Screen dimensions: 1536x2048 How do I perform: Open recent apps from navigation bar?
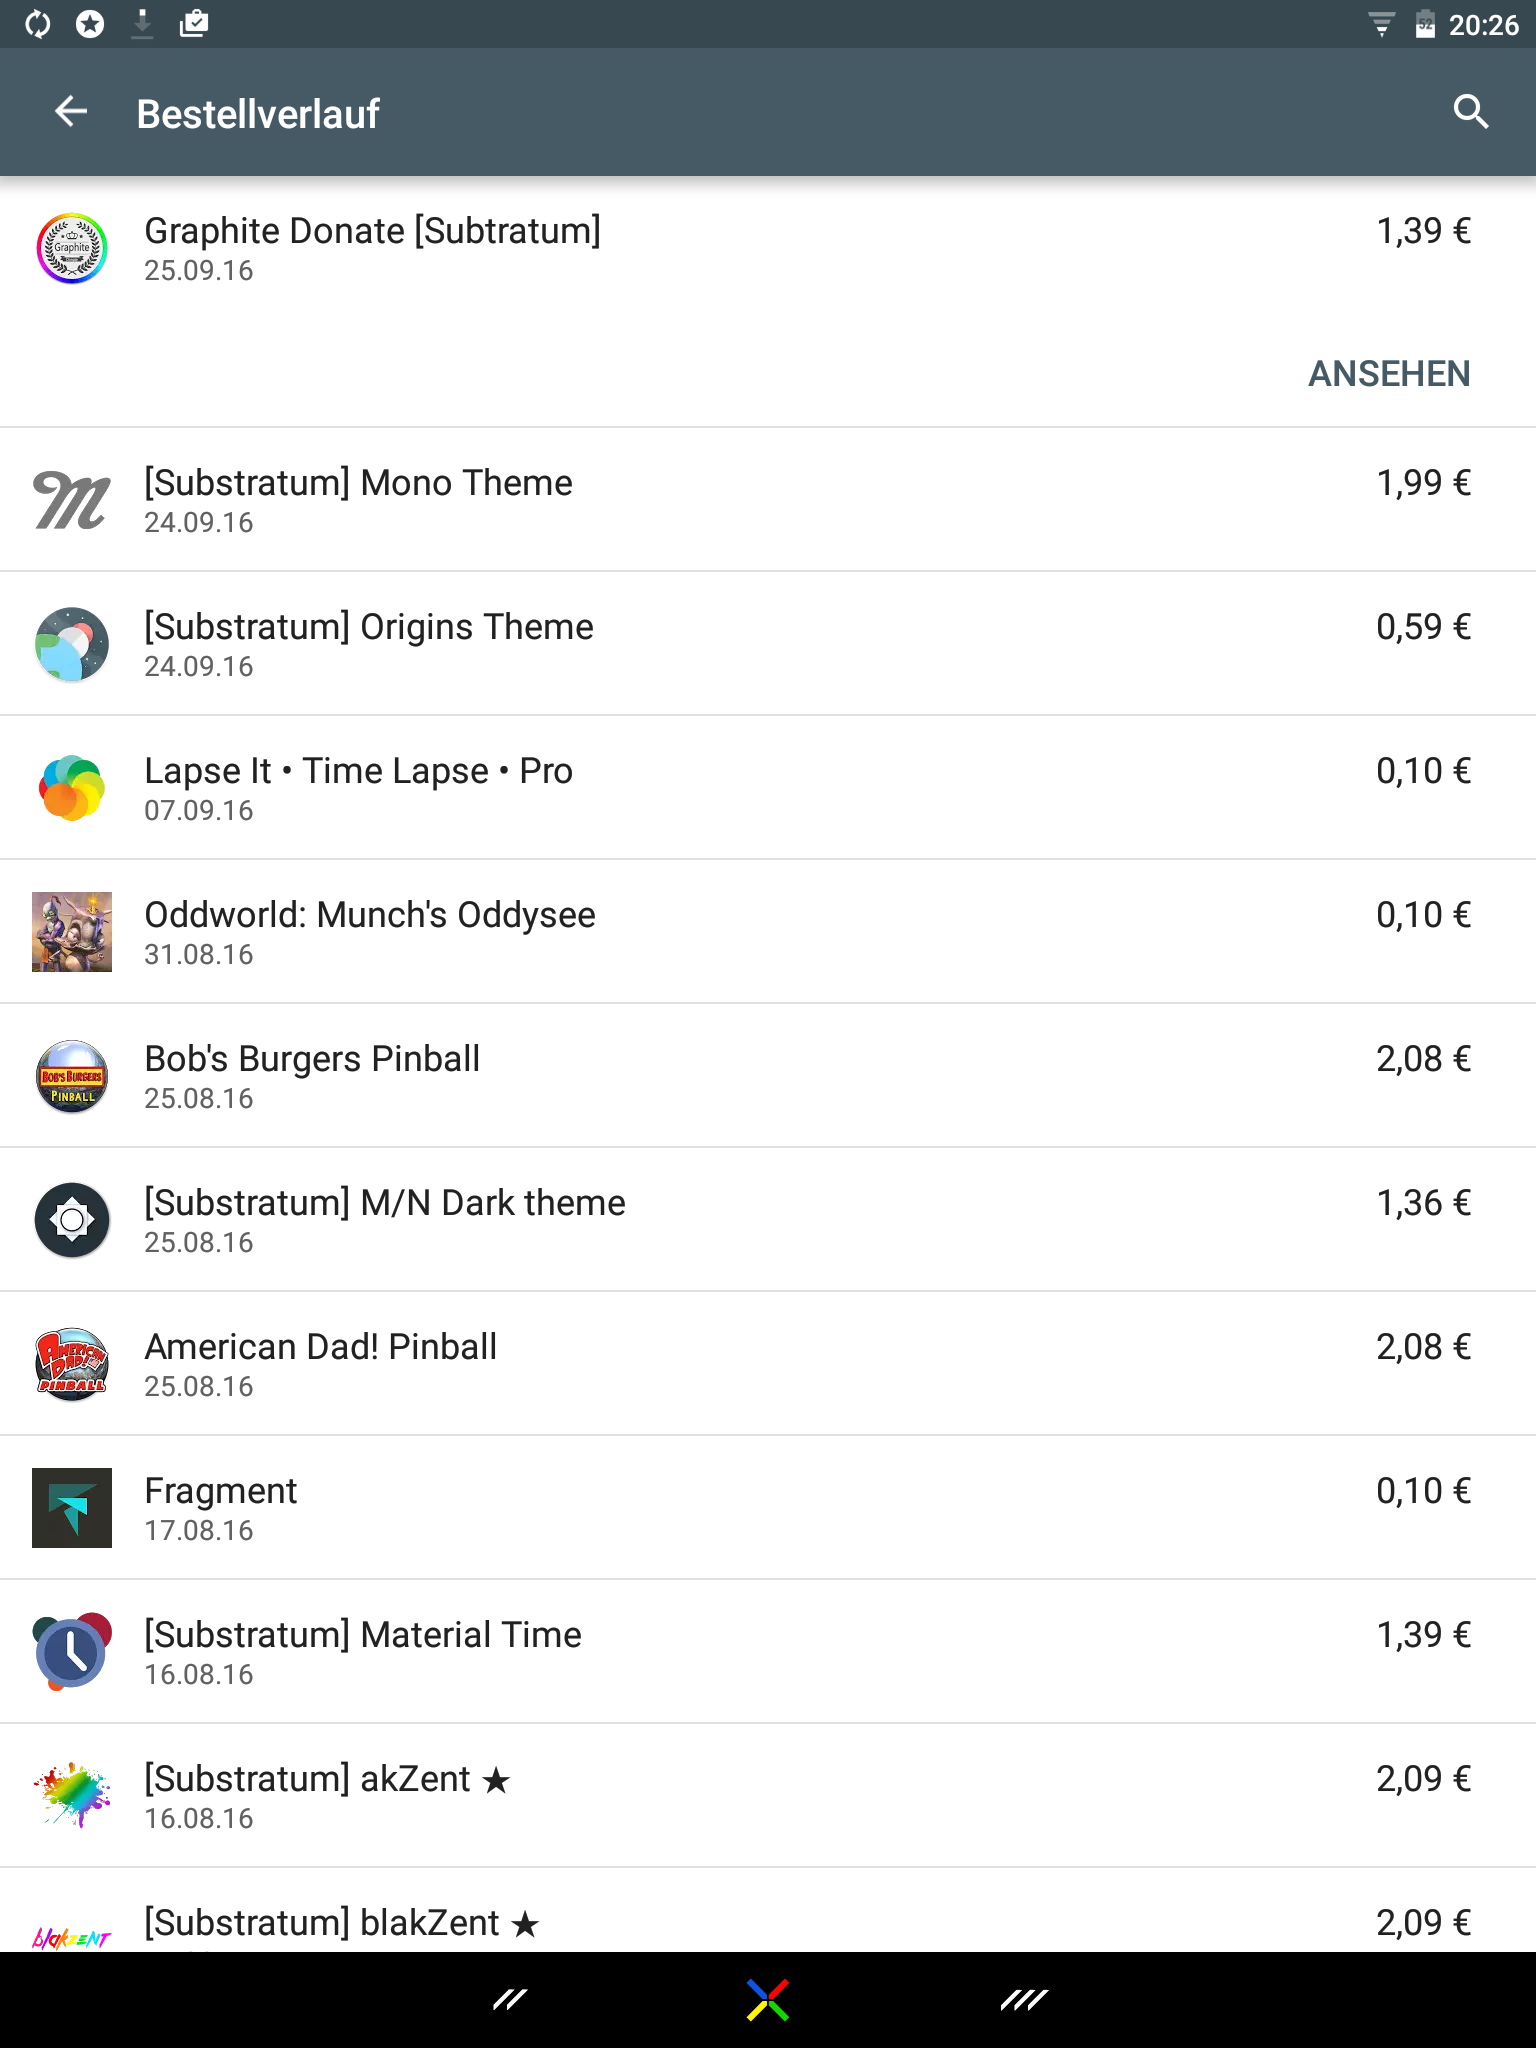[x=1024, y=2000]
